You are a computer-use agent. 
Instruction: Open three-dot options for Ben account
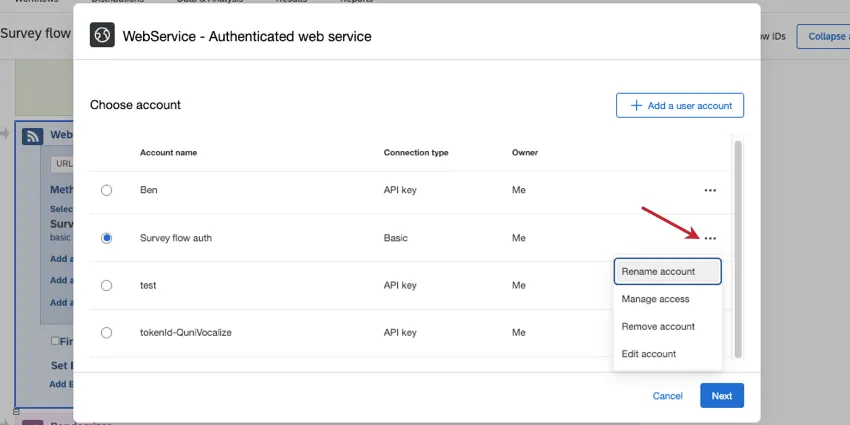[710, 190]
